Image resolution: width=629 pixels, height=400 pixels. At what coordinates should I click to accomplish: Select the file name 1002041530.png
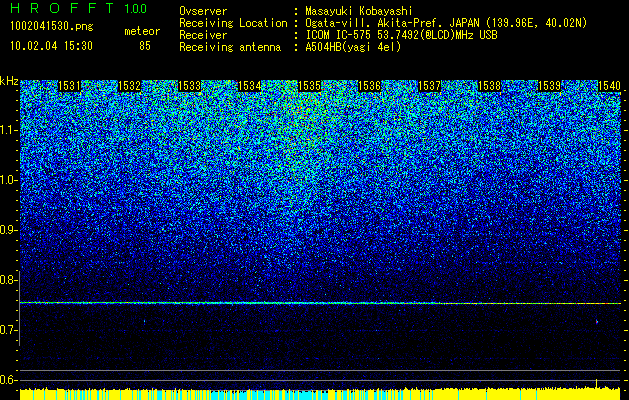coord(52,26)
